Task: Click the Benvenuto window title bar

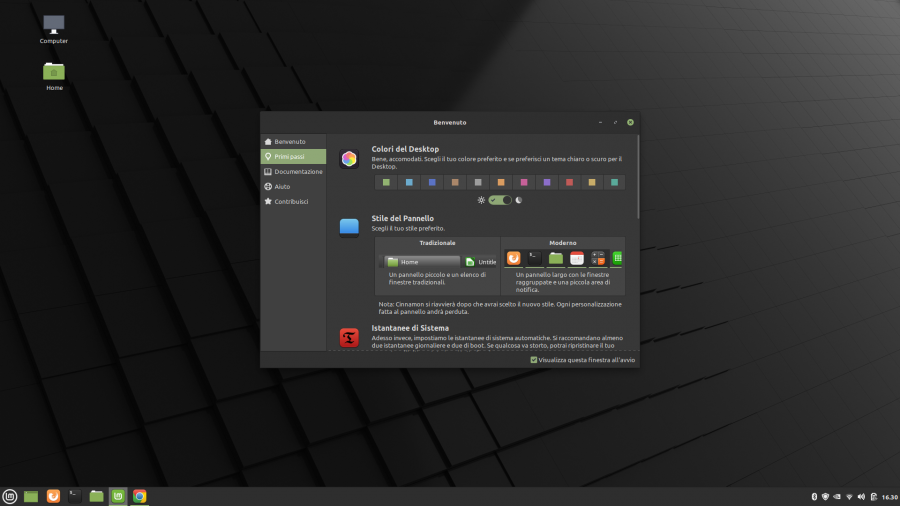Action: coord(450,122)
